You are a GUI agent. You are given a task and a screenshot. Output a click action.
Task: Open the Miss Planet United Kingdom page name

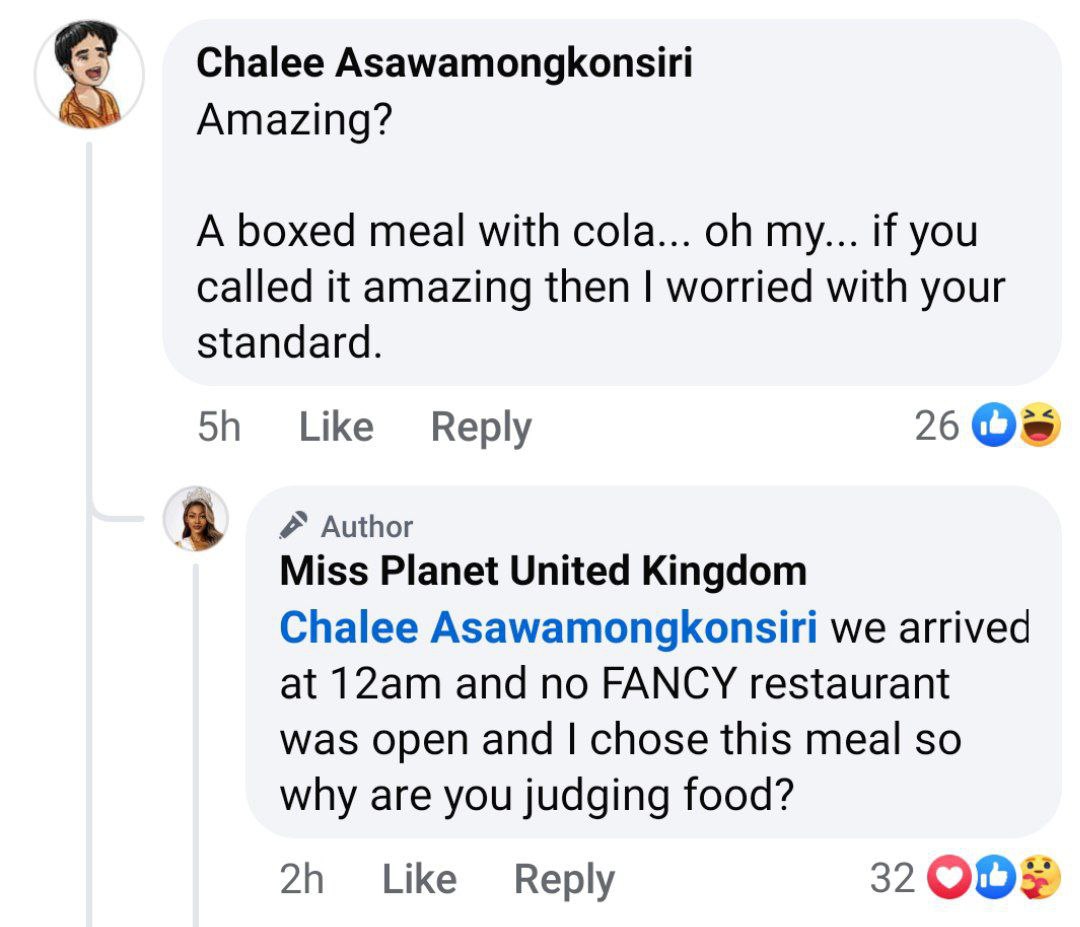tap(543, 571)
